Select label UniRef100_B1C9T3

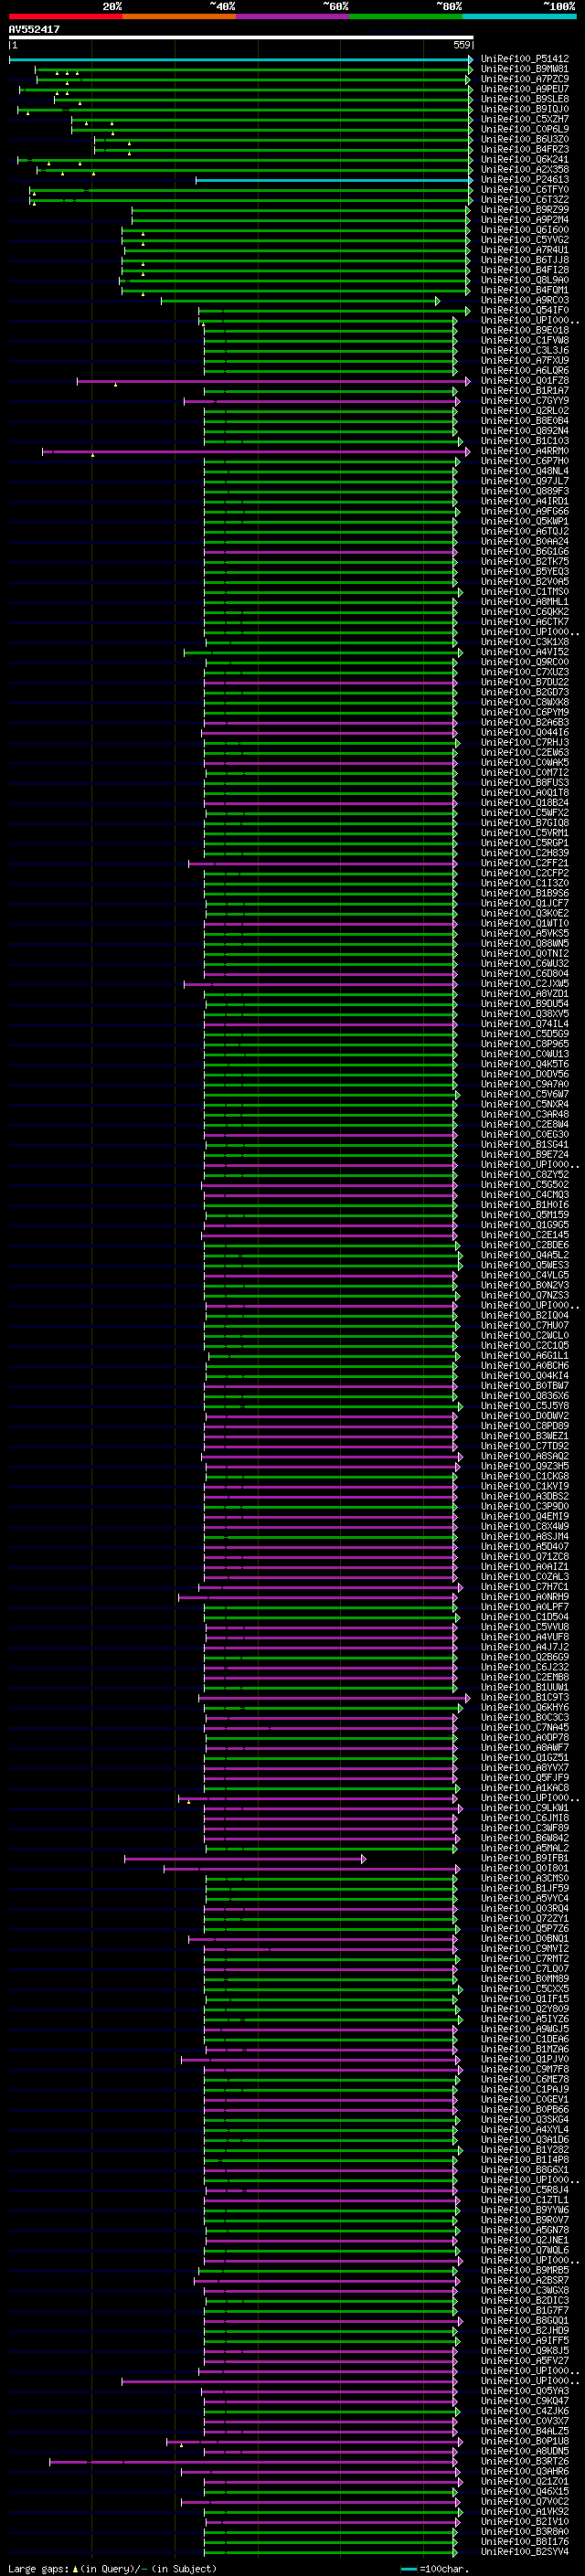pyautogui.click(x=525, y=1699)
